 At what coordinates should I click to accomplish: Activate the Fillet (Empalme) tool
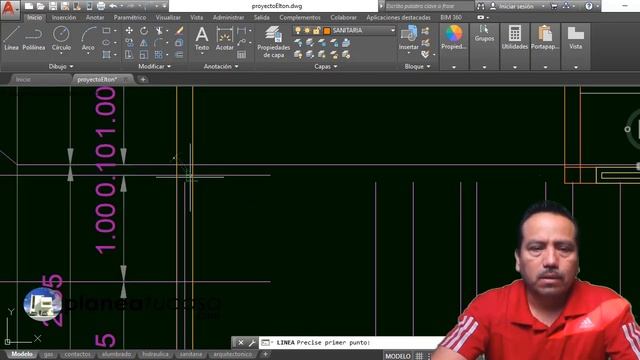158,42
